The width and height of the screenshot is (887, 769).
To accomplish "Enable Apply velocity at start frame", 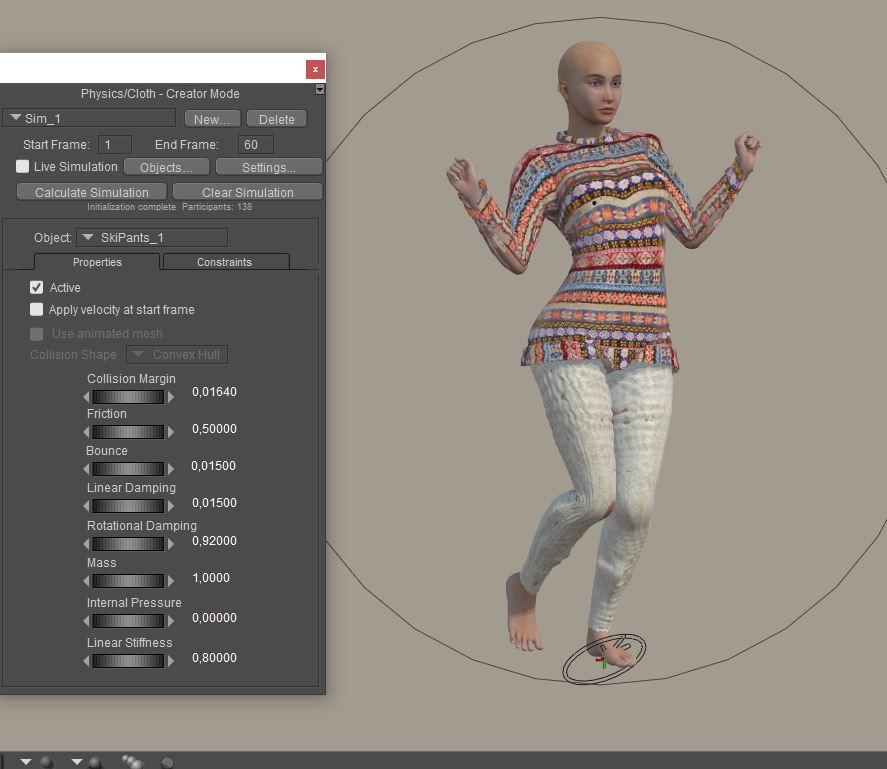I will (36, 310).
